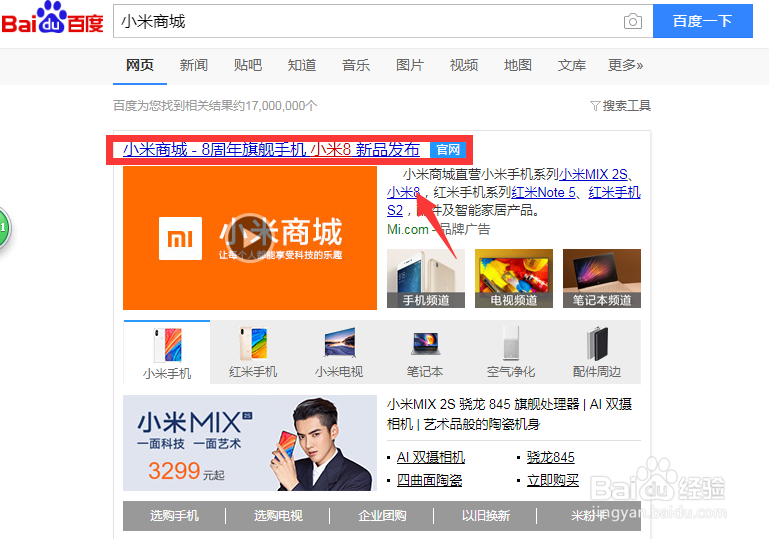Open camera image search icon
Image resolution: width=769 pixels, height=539 pixels.
click(x=633, y=21)
